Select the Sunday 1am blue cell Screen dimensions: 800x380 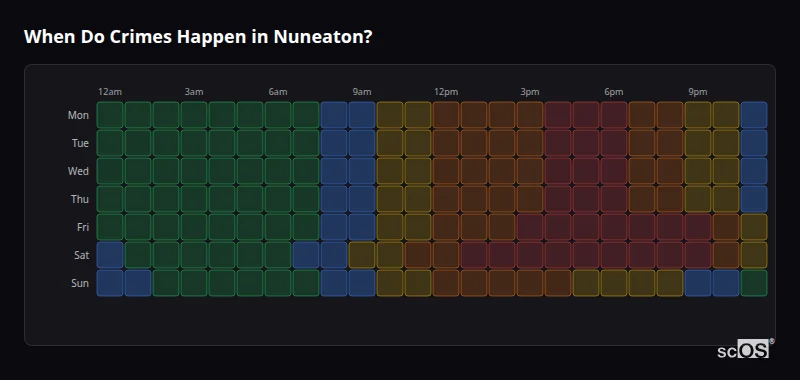point(138,283)
